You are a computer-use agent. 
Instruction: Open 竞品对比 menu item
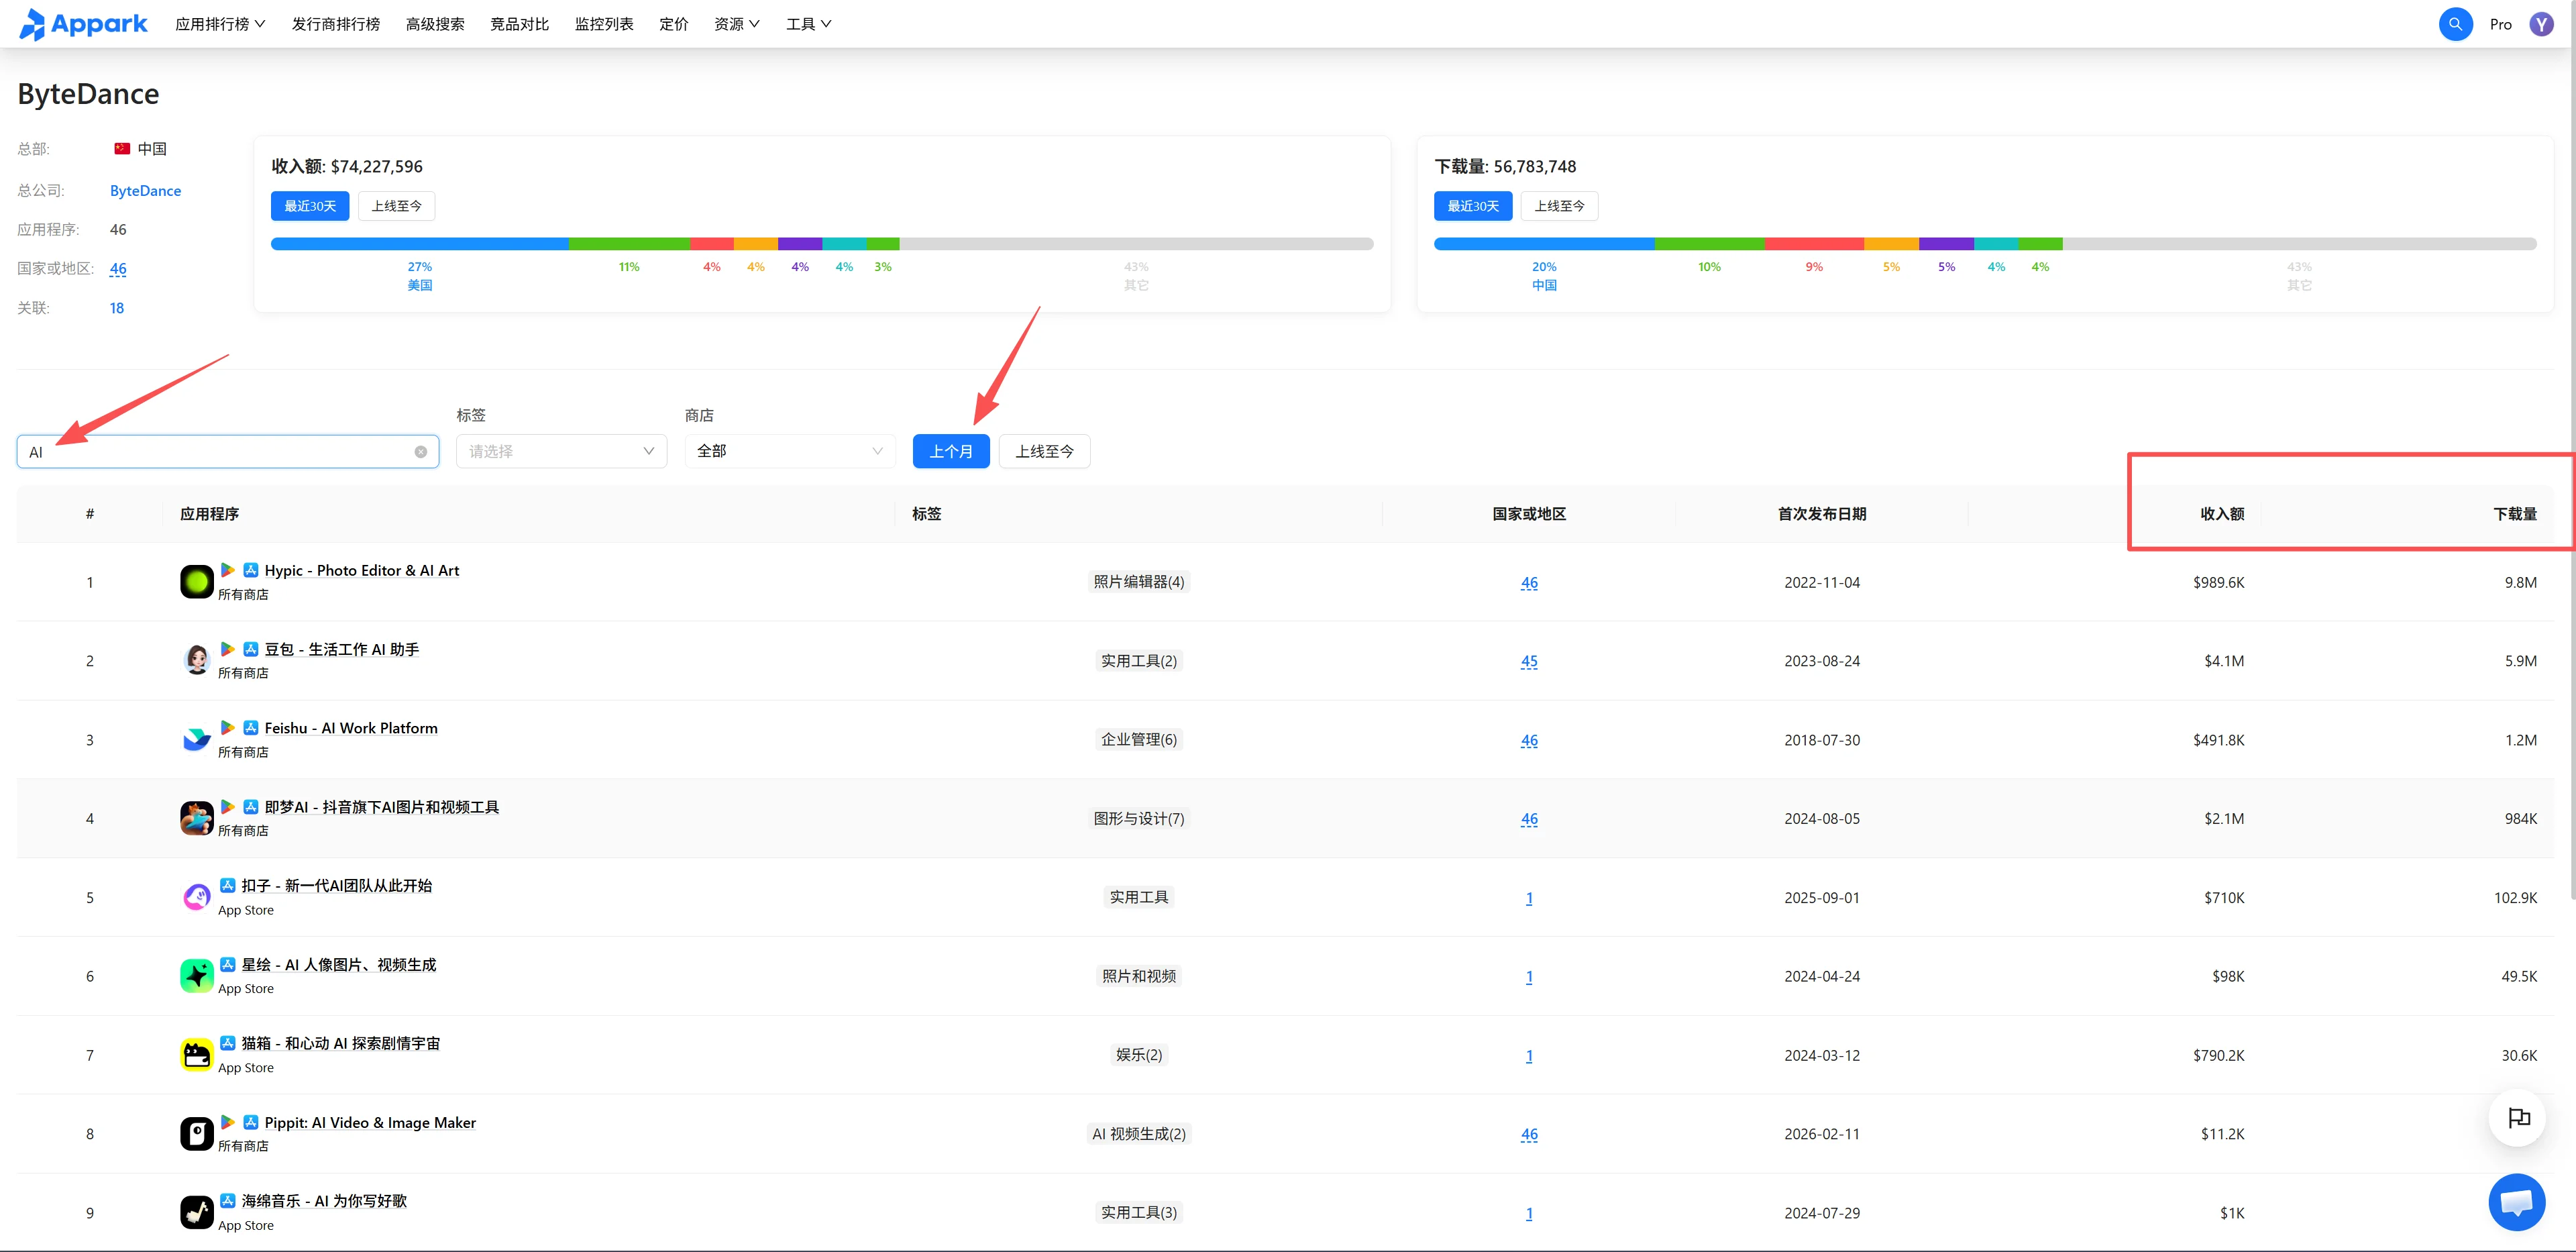tap(520, 24)
